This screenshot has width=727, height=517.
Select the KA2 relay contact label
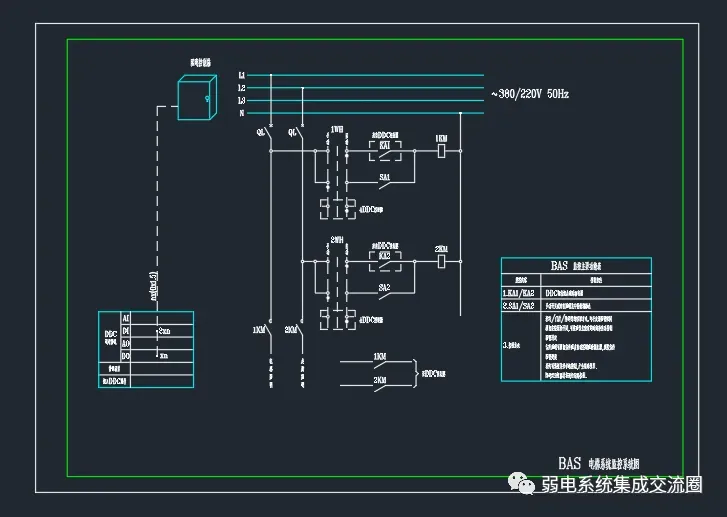tap(385, 255)
